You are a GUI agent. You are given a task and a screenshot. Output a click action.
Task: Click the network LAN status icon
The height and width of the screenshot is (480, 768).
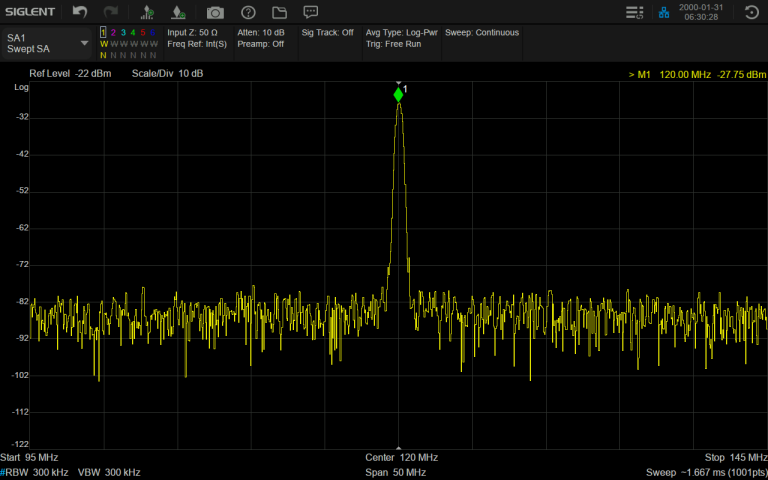click(663, 12)
